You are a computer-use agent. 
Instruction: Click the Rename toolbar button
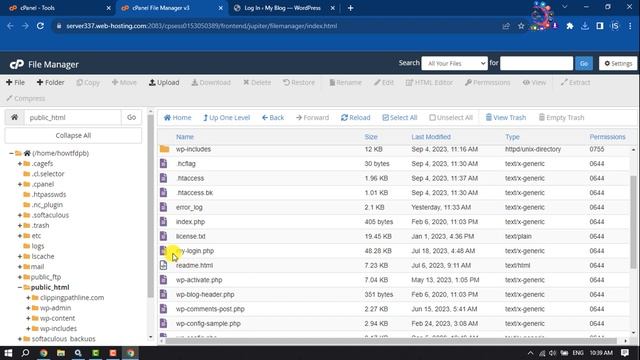(x=345, y=82)
